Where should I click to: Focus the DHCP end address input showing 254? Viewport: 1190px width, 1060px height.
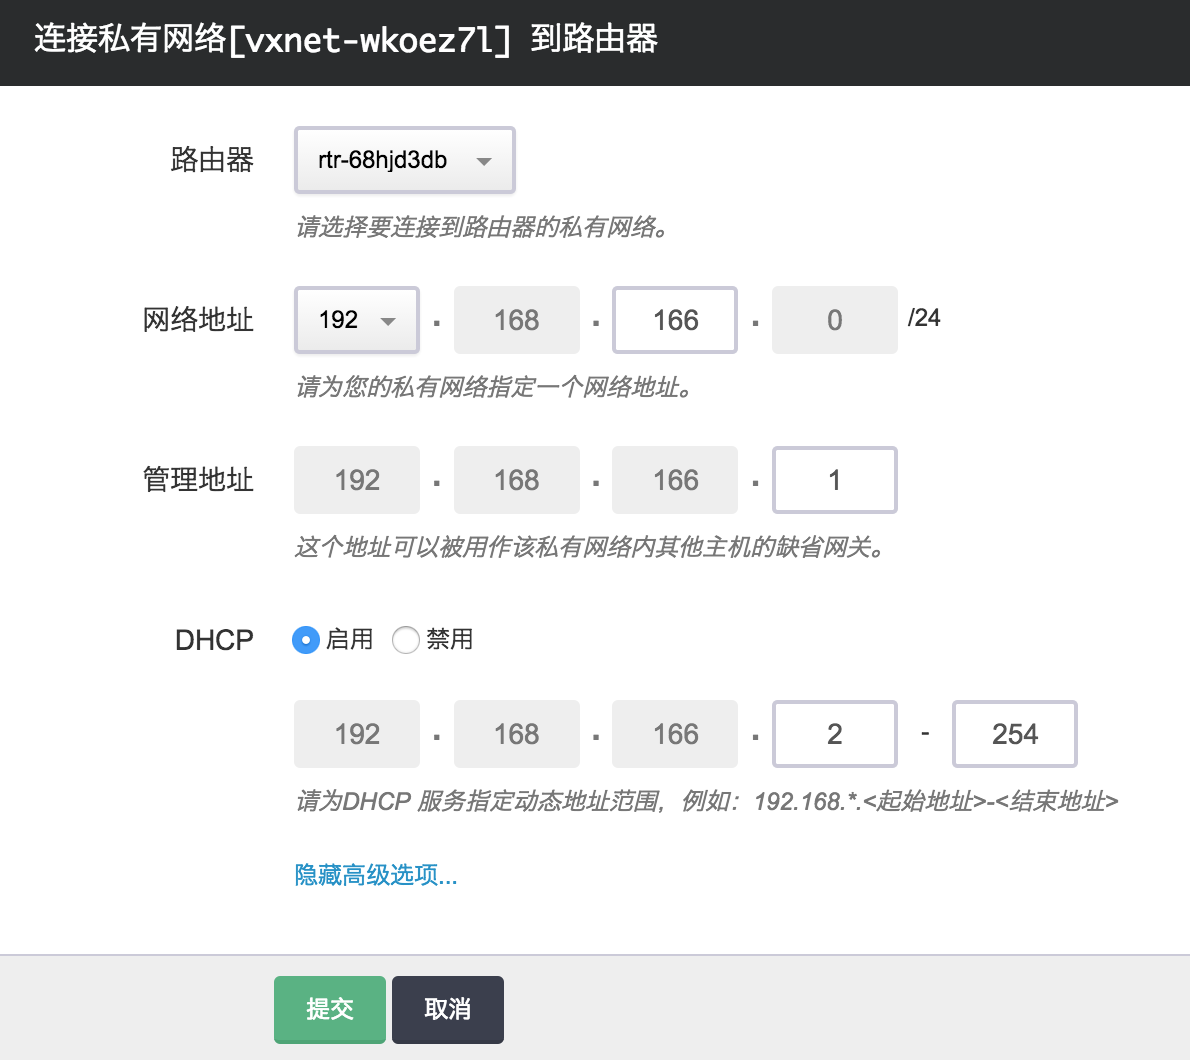coord(1014,734)
